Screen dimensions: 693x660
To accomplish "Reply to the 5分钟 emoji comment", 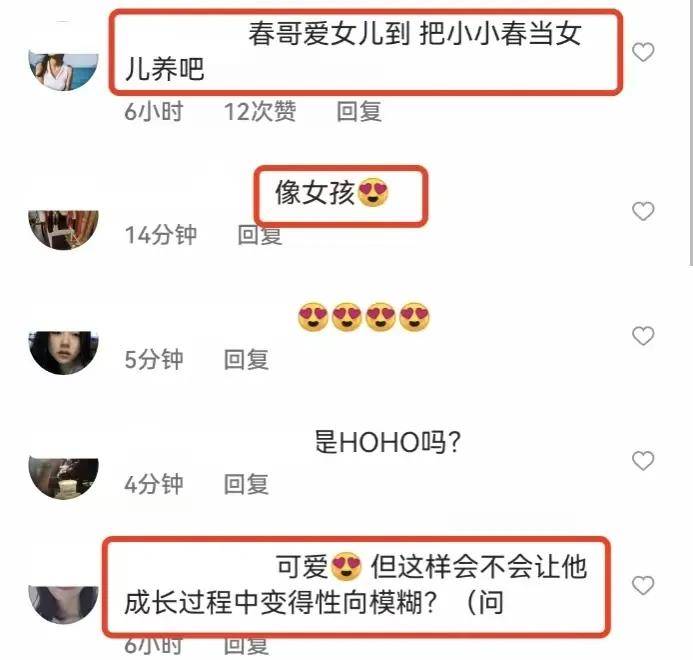I will click(246, 359).
